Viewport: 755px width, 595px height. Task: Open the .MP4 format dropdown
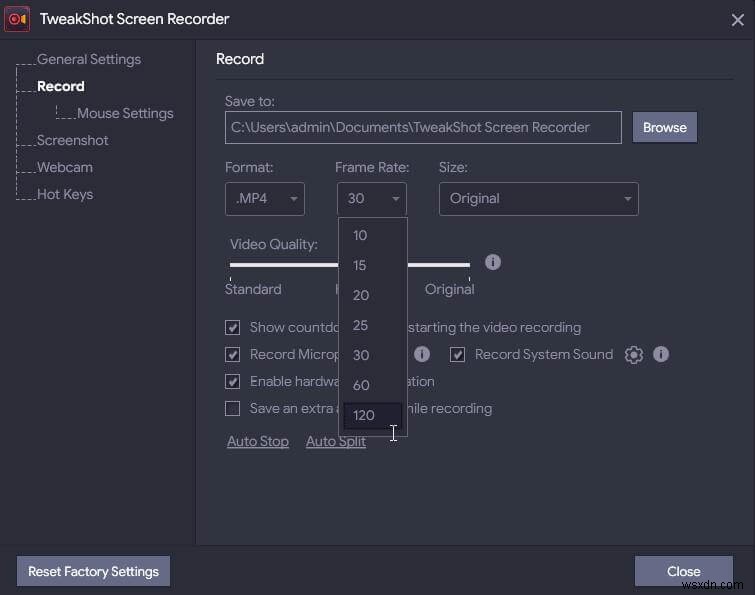coord(264,199)
